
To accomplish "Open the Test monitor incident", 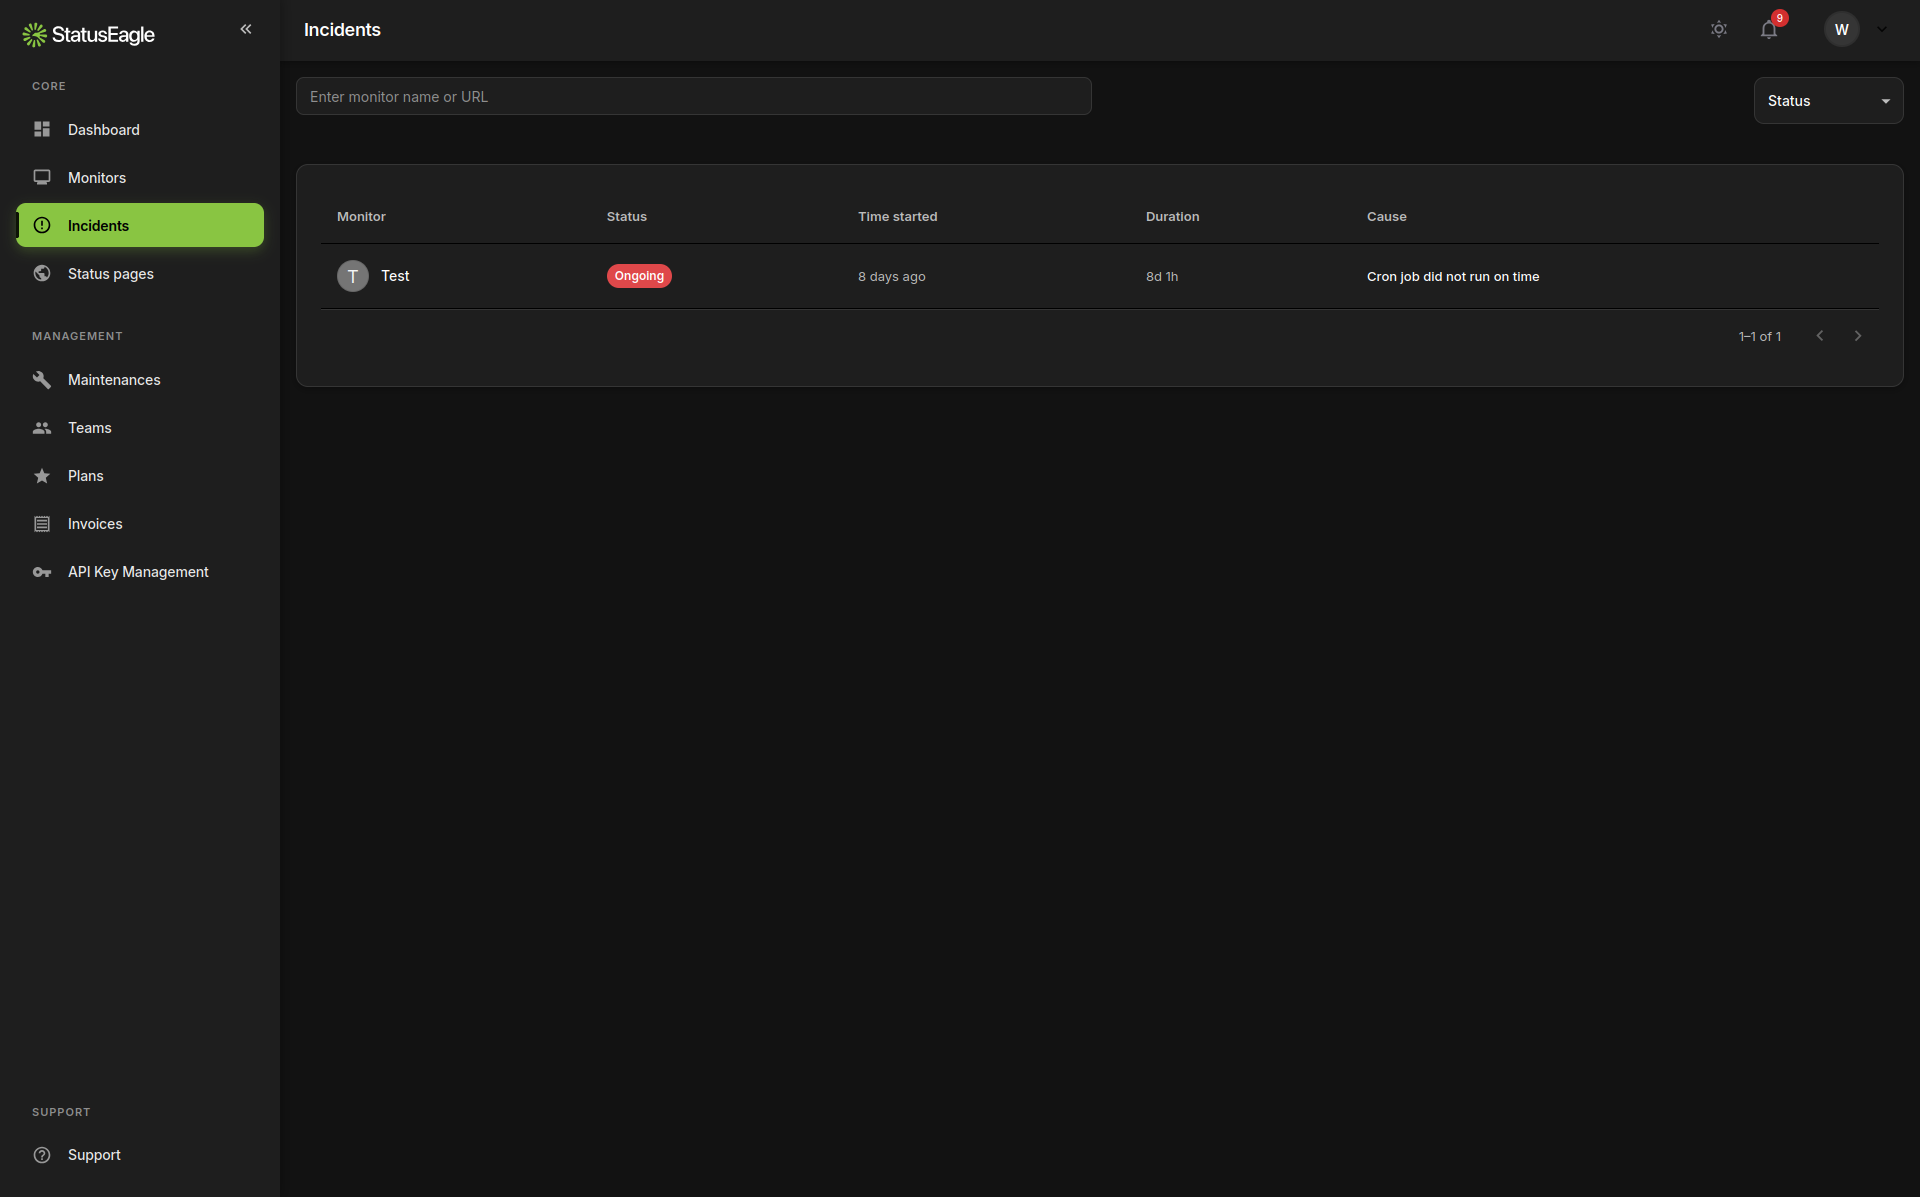I will click(x=395, y=276).
